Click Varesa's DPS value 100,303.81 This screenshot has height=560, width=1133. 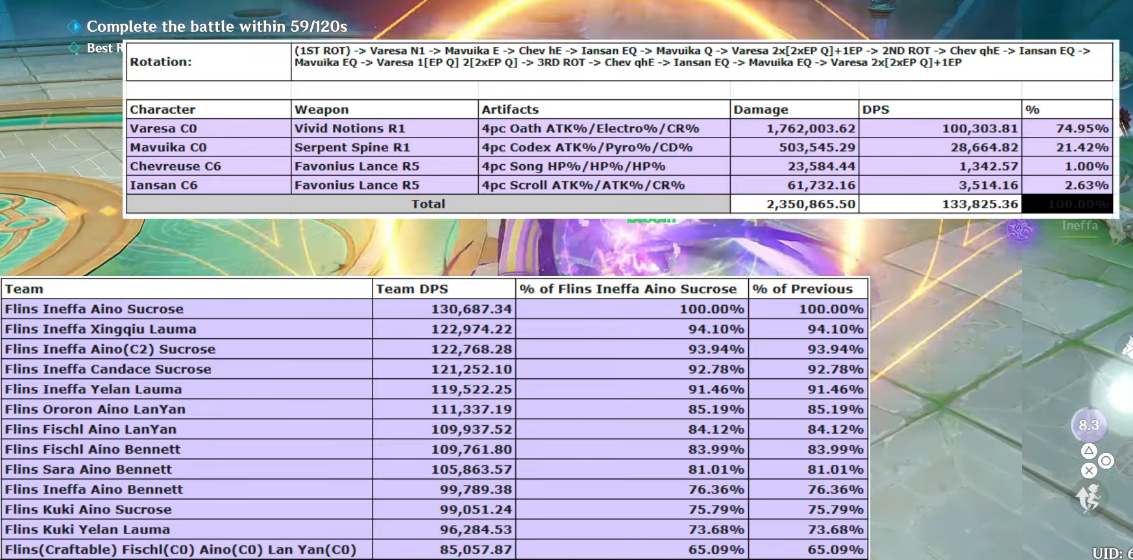tap(941, 129)
